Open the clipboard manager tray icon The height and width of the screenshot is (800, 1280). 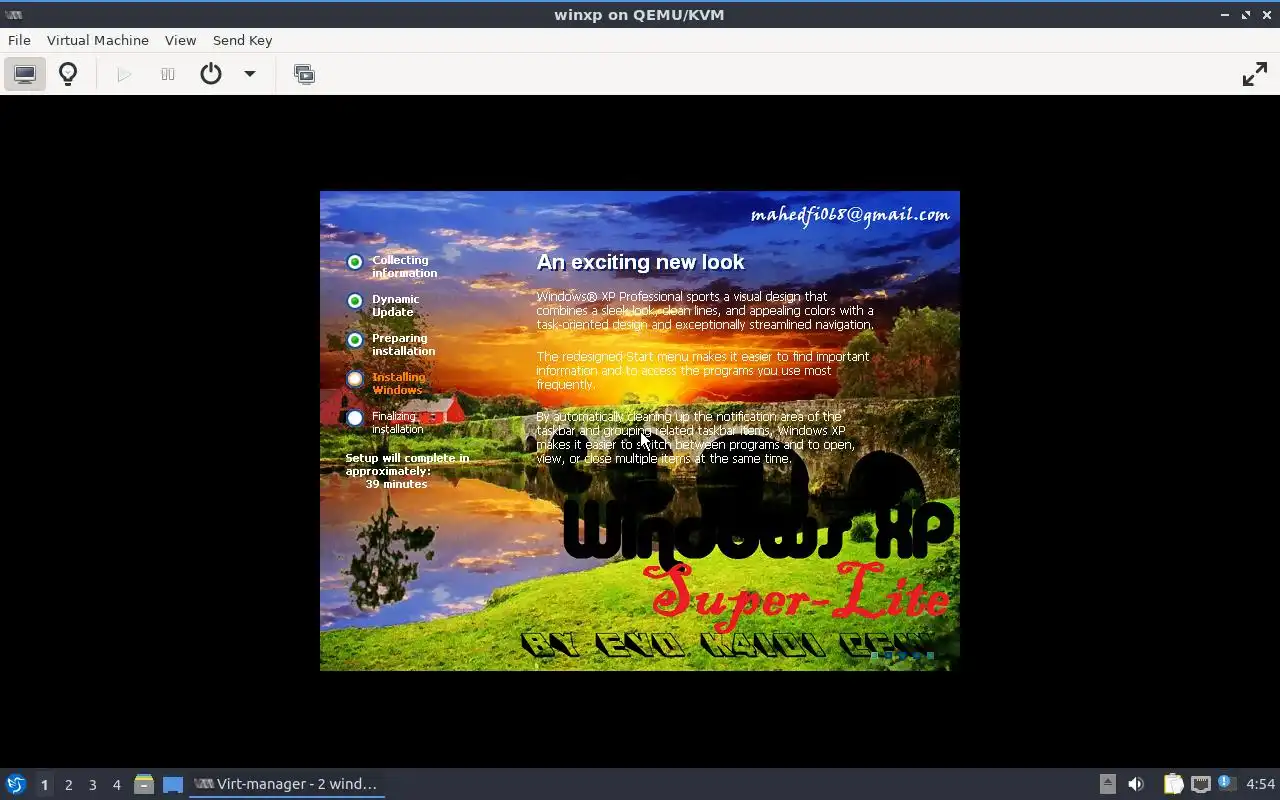pos(1174,784)
